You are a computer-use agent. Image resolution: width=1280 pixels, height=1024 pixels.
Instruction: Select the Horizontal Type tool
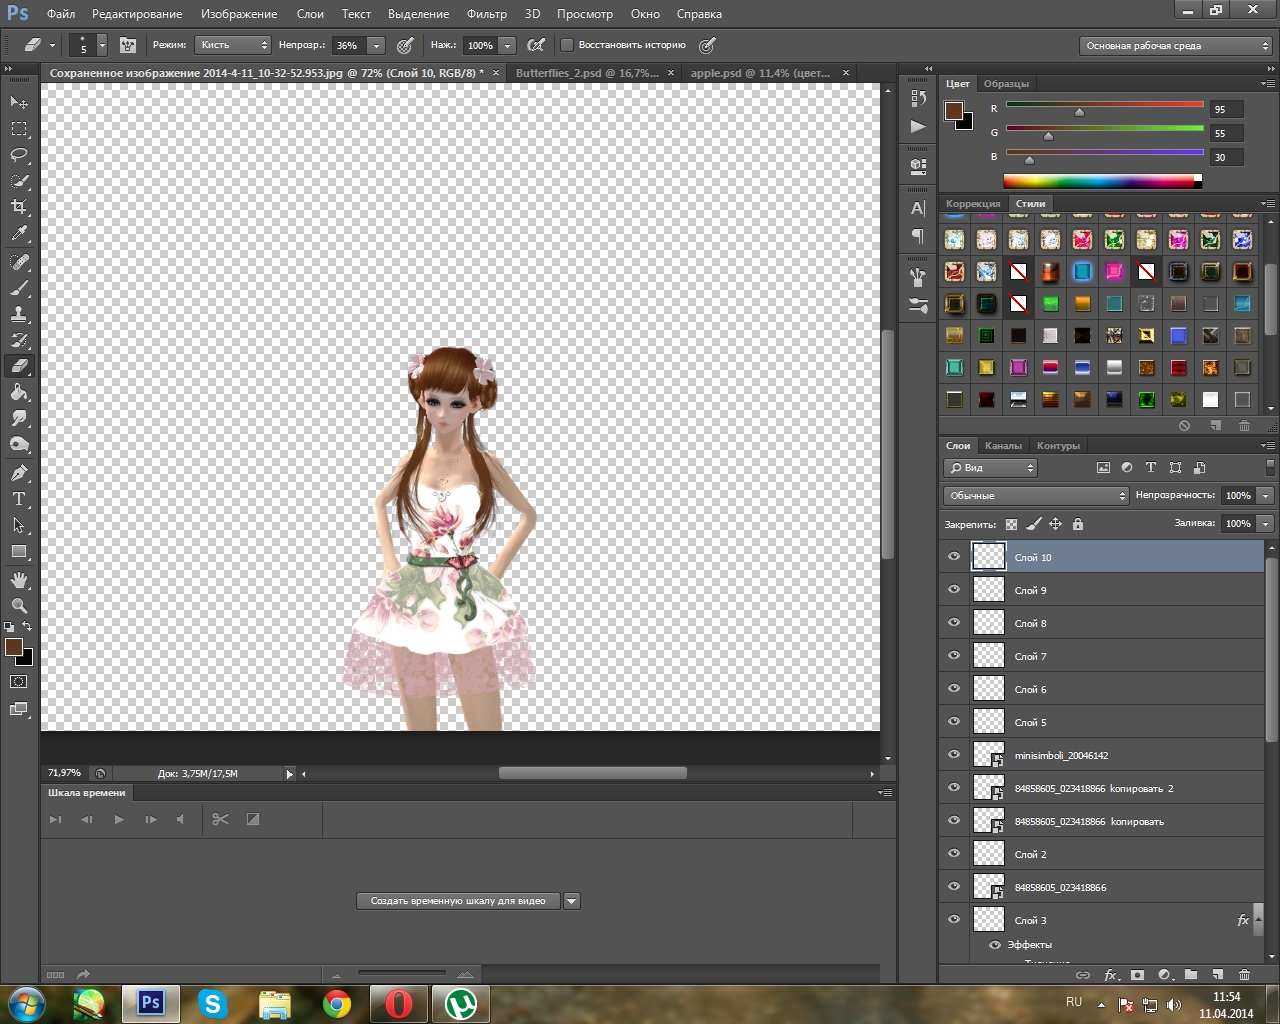click(19, 499)
